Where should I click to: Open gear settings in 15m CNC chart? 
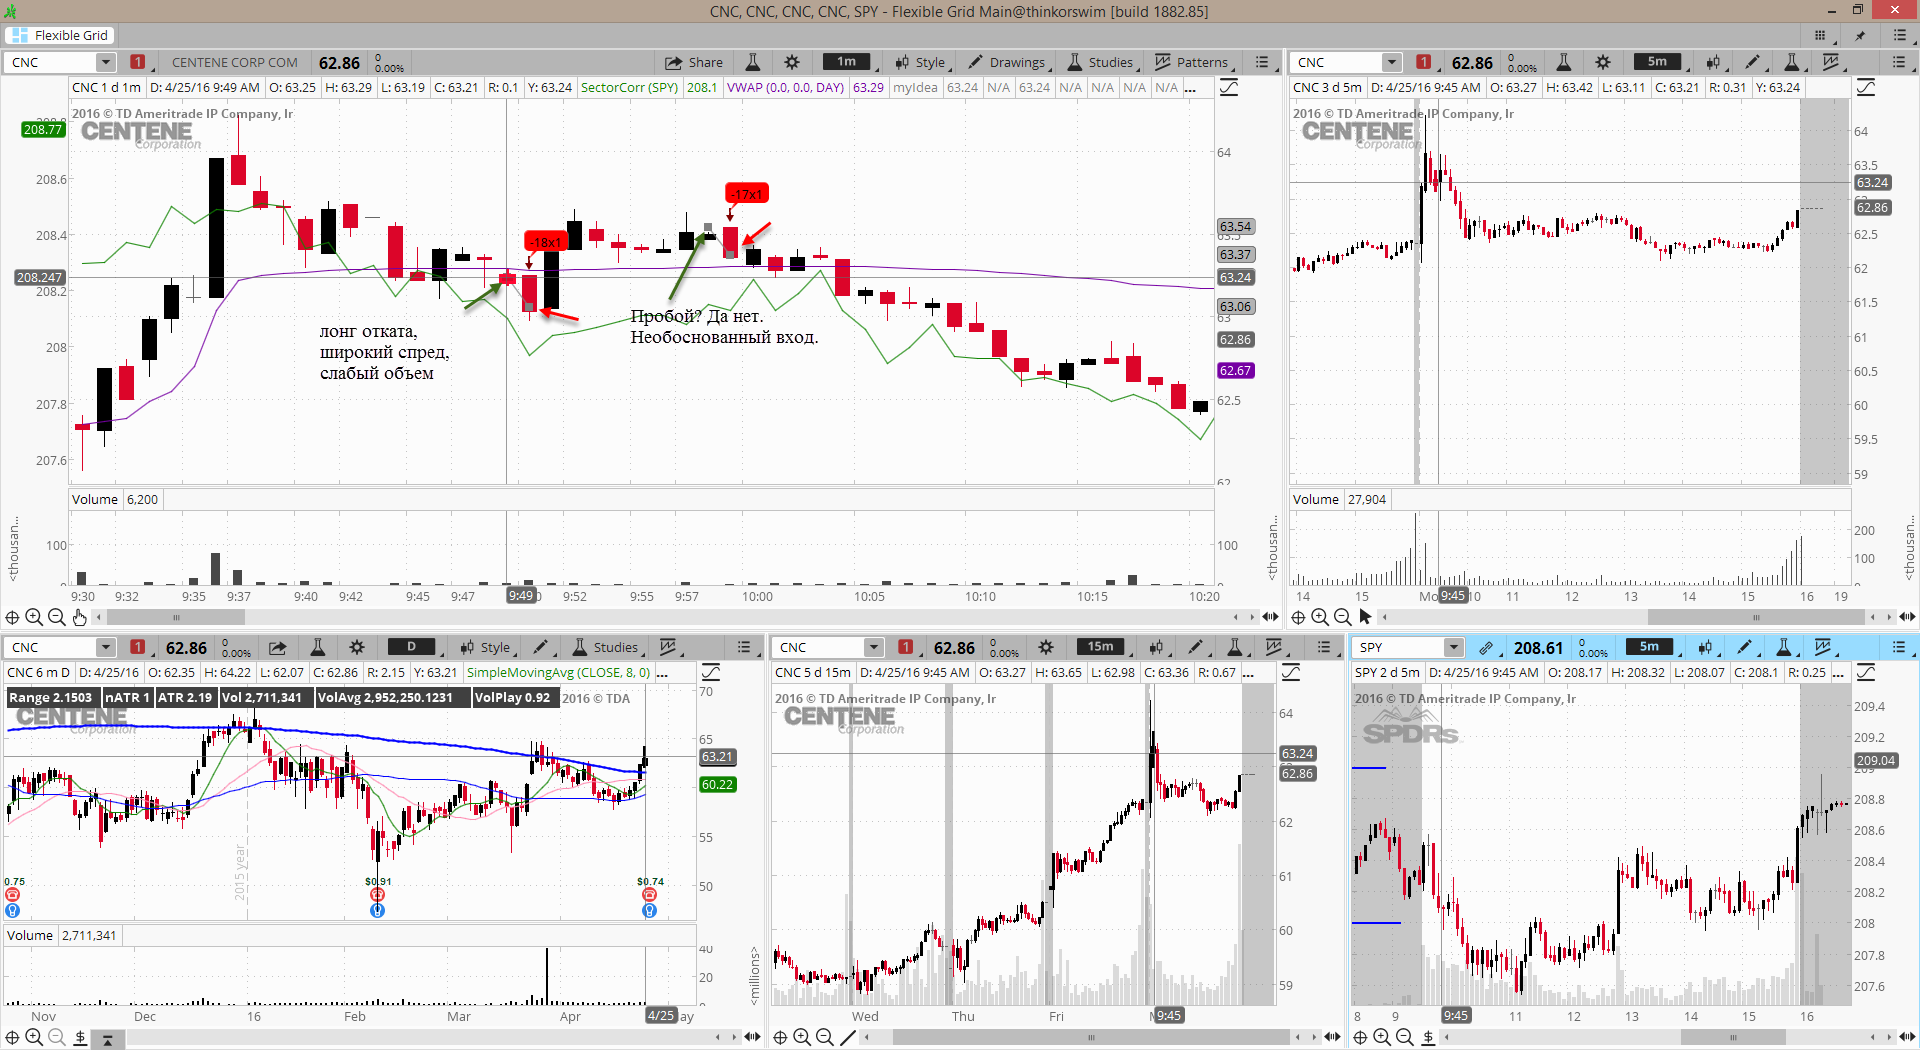[x=1046, y=647]
